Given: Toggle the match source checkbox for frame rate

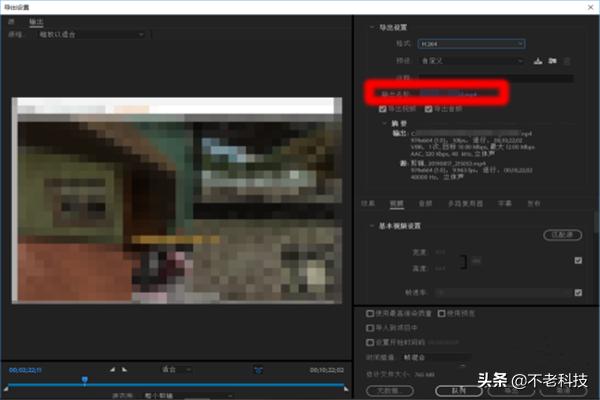Looking at the screenshot, I should click(578, 293).
